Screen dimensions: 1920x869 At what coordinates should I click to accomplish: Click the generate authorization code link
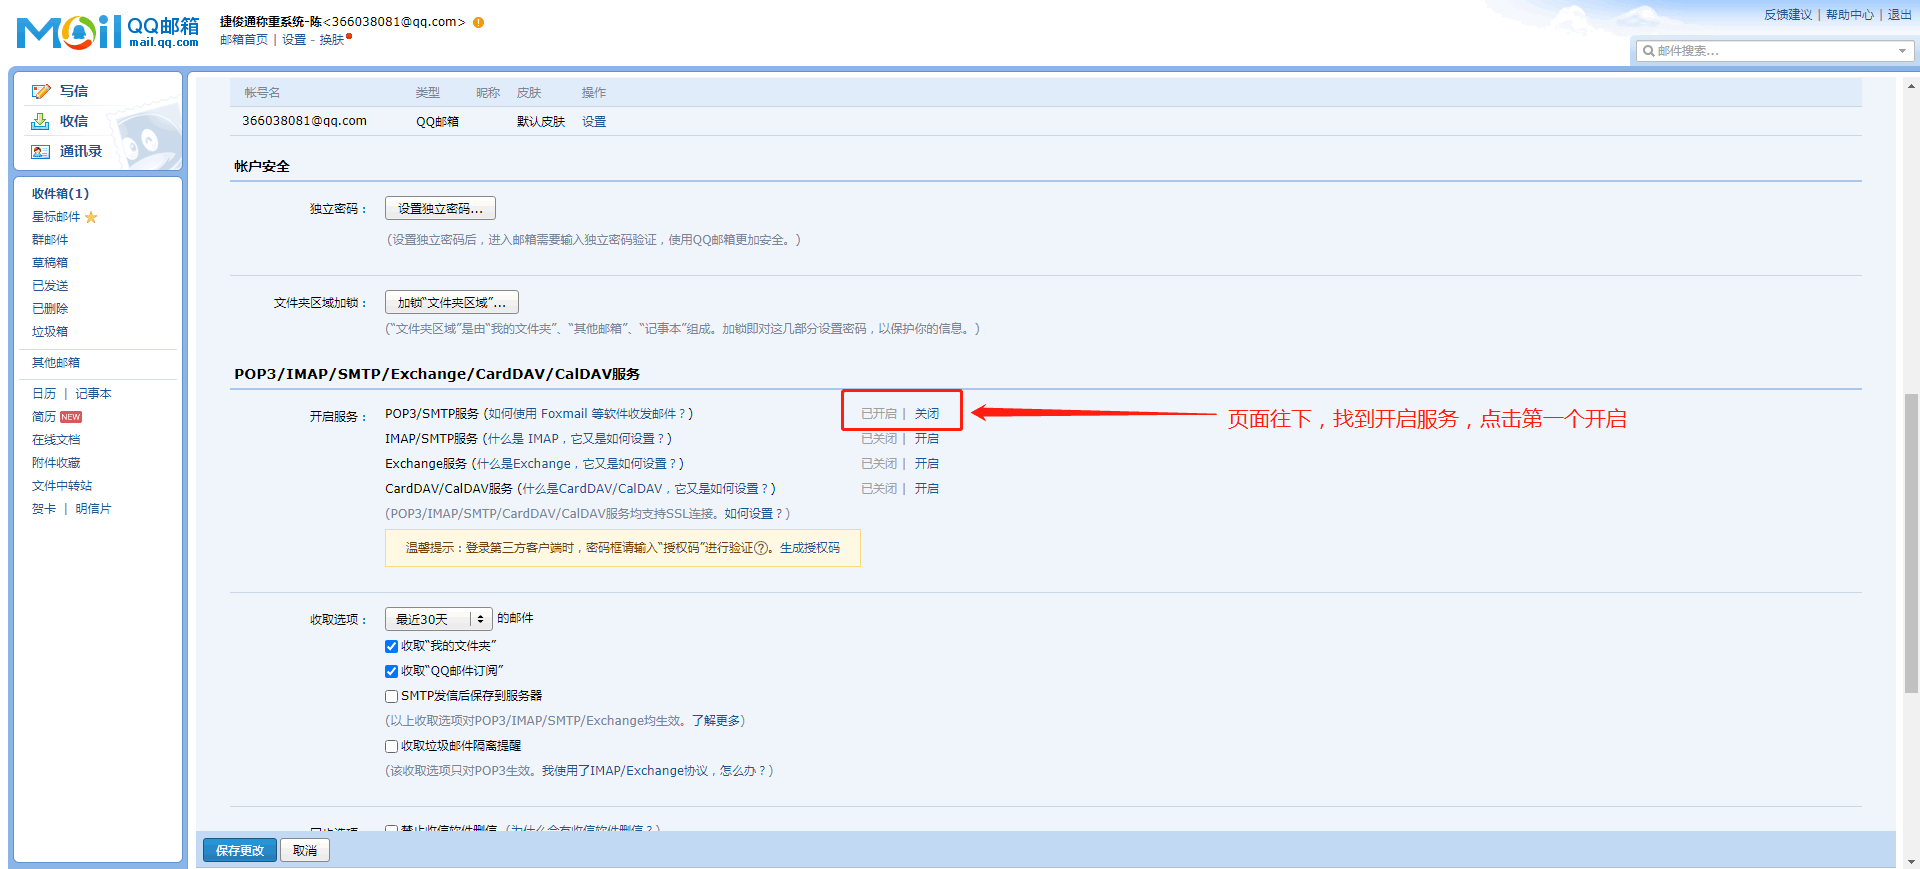[810, 548]
